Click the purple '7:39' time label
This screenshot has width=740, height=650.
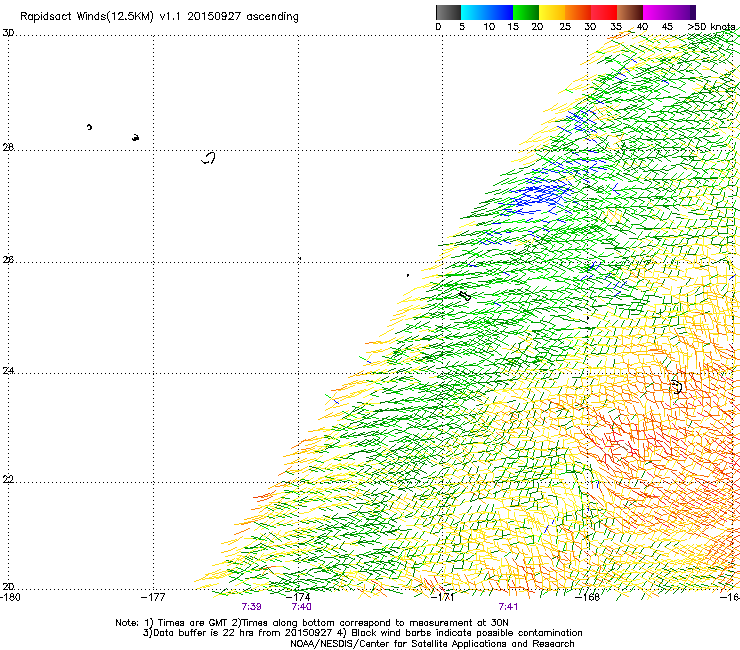tap(252, 607)
